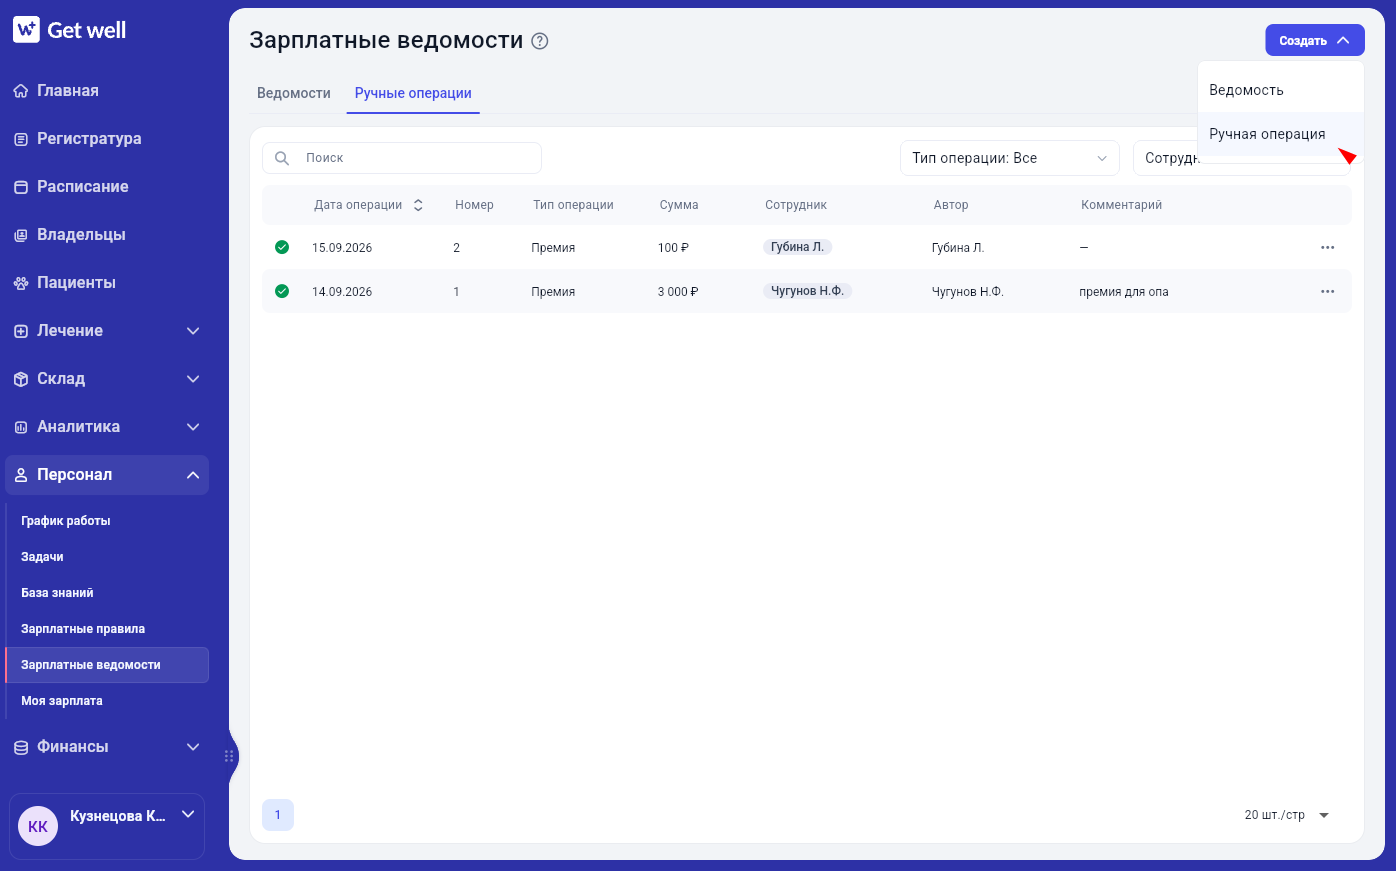Open the help question-mark icon beside the title
1396x871 pixels.
pyautogui.click(x=540, y=41)
